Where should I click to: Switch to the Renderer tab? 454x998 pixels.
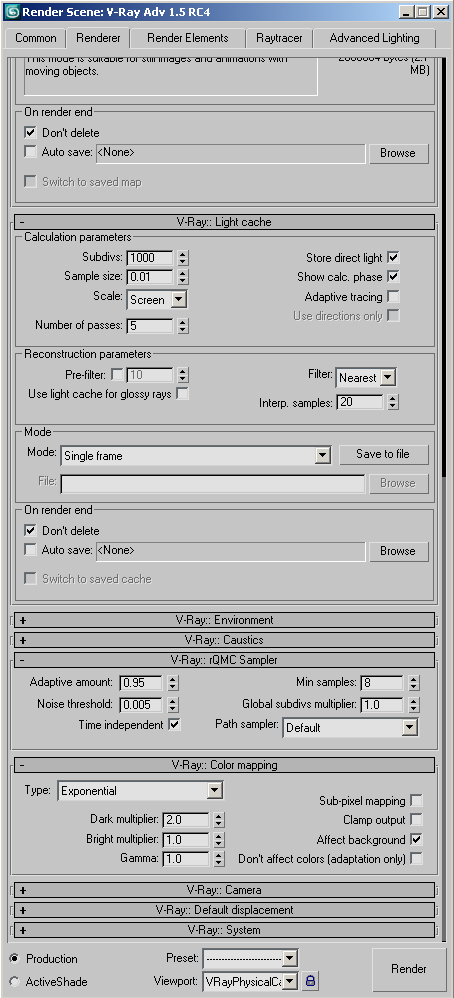point(98,38)
